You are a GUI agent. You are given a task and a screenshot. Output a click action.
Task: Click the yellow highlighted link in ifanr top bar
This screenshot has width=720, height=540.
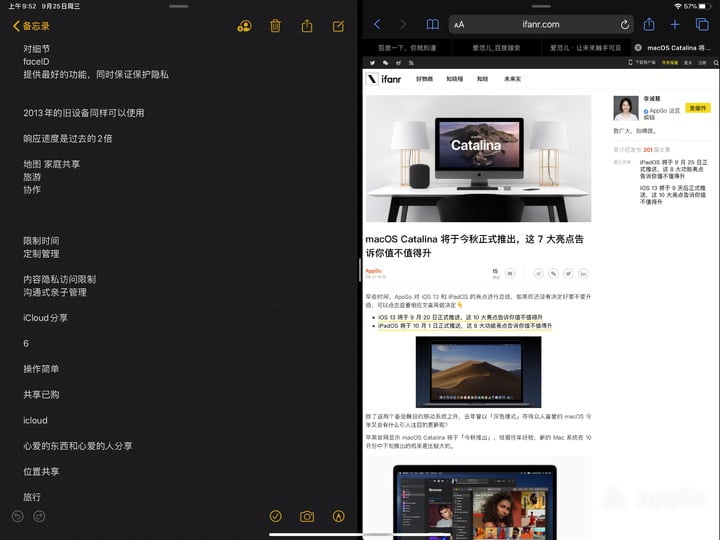[670, 63]
